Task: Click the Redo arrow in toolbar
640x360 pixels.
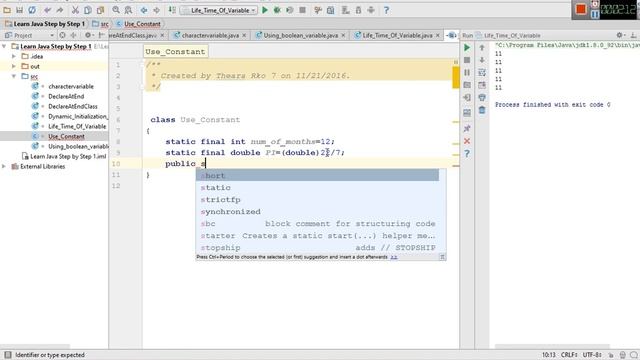Action: coord(60,10)
